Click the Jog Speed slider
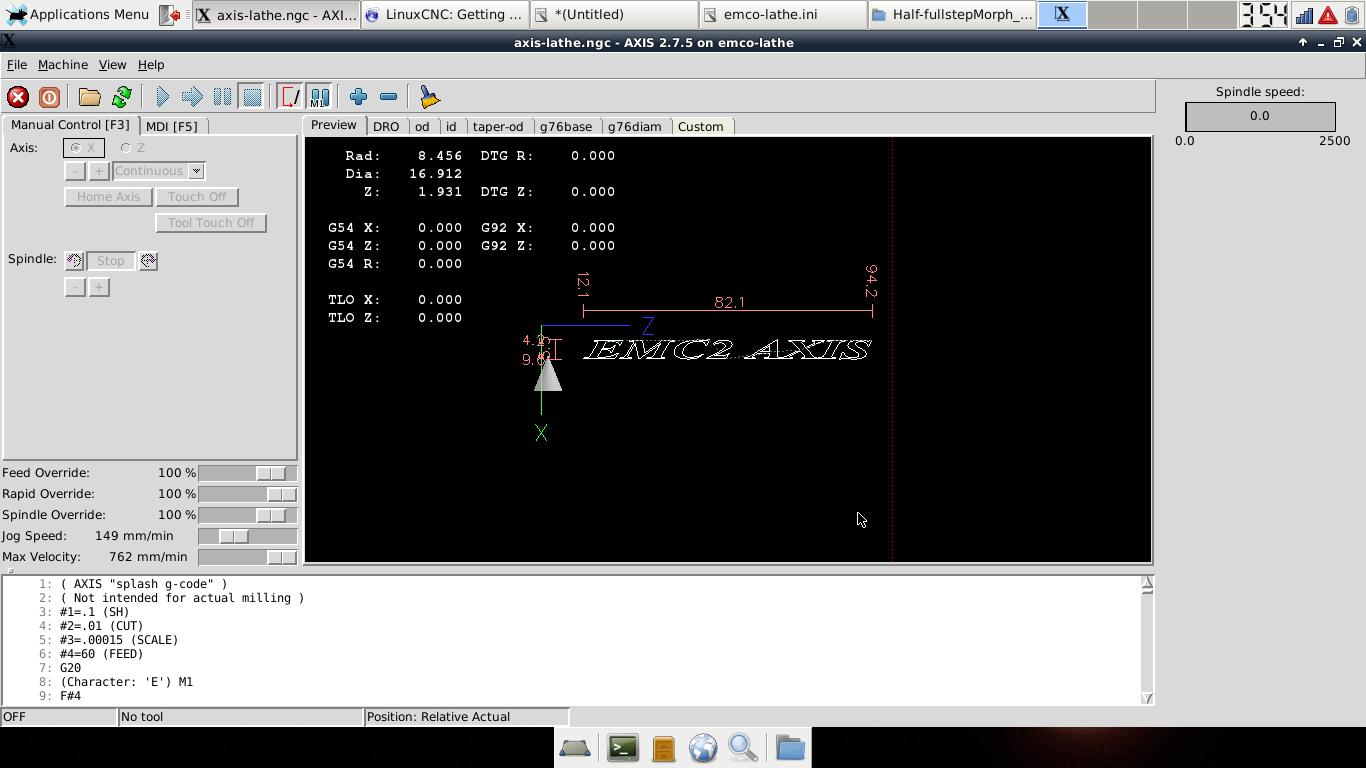 [248, 536]
